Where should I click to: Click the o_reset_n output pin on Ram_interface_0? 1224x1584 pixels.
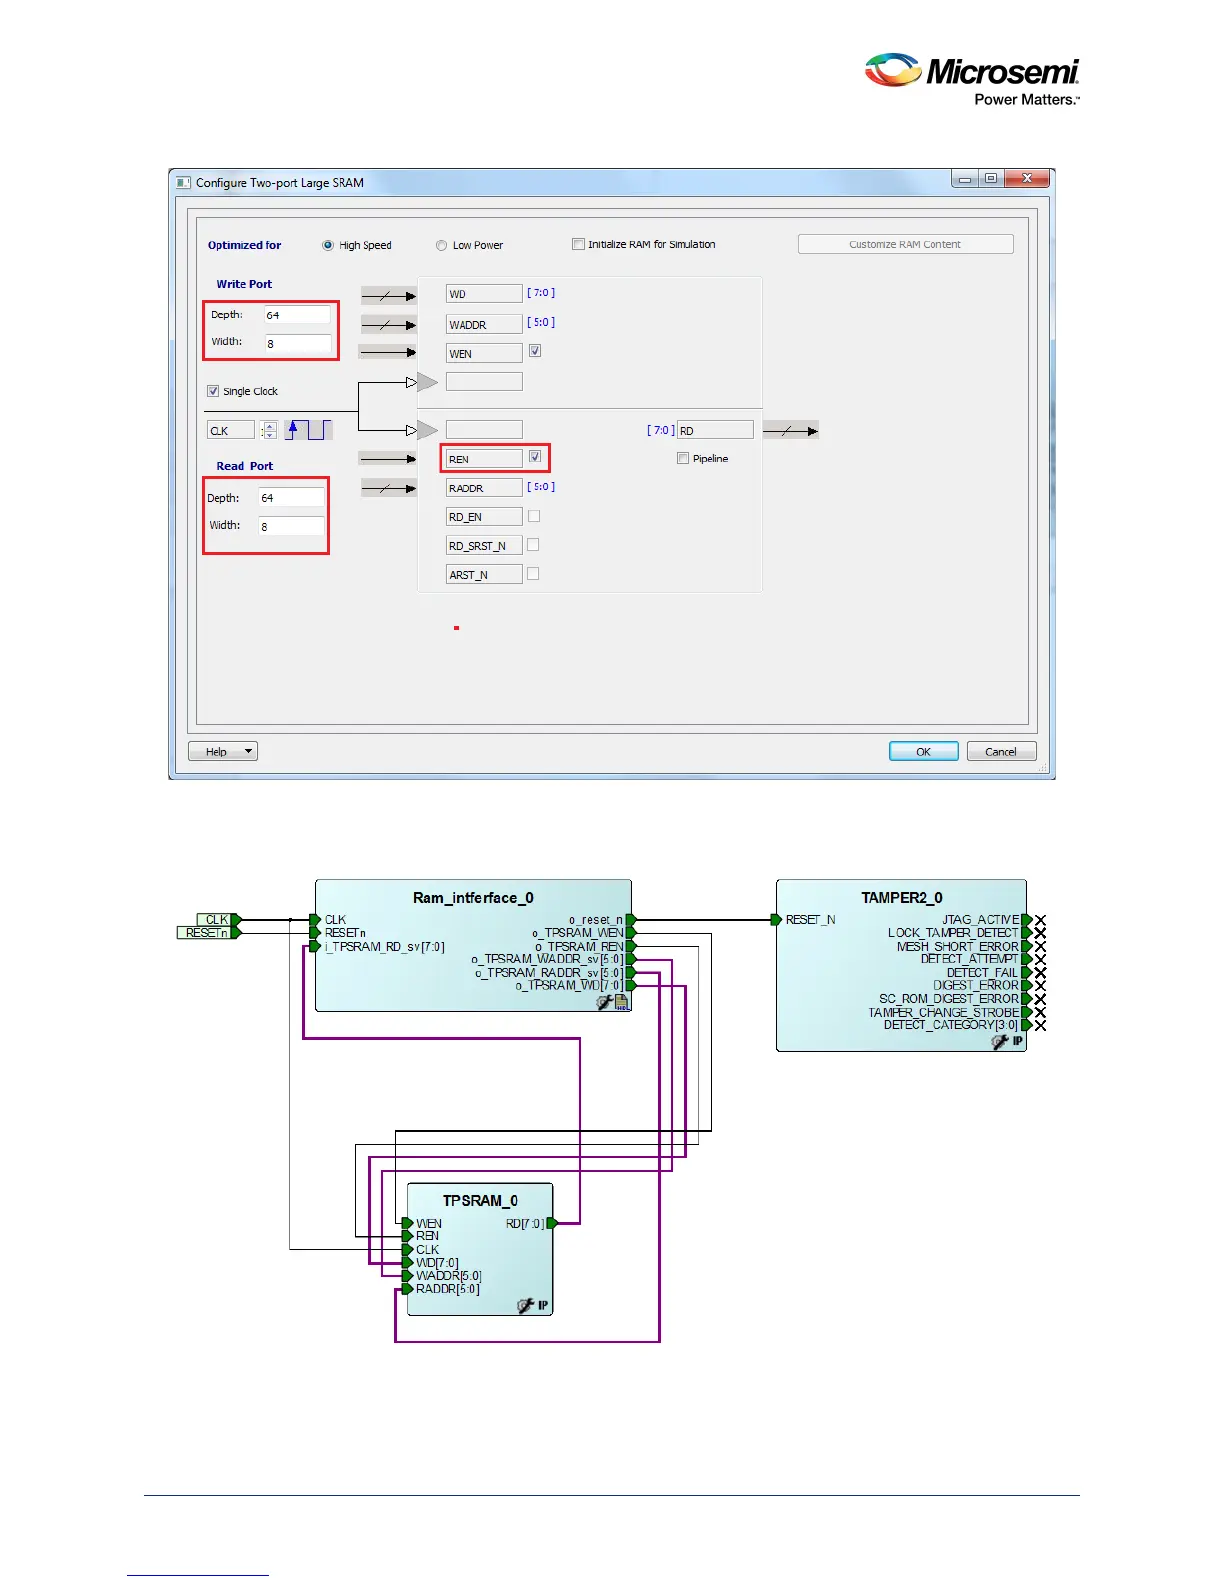click(631, 920)
